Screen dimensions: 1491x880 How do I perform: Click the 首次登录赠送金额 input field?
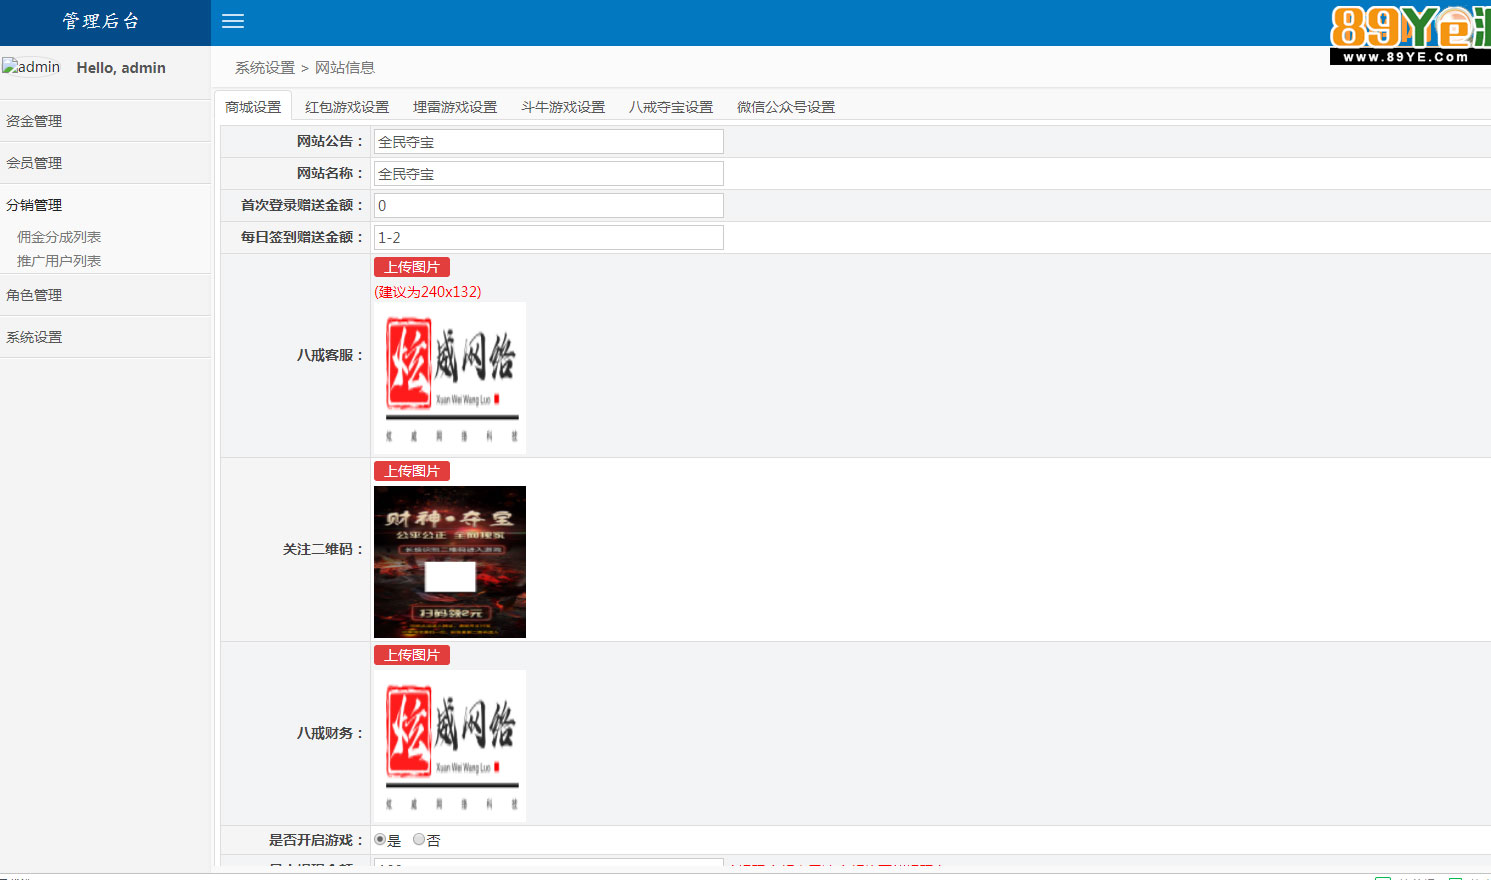pyautogui.click(x=549, y=206)
